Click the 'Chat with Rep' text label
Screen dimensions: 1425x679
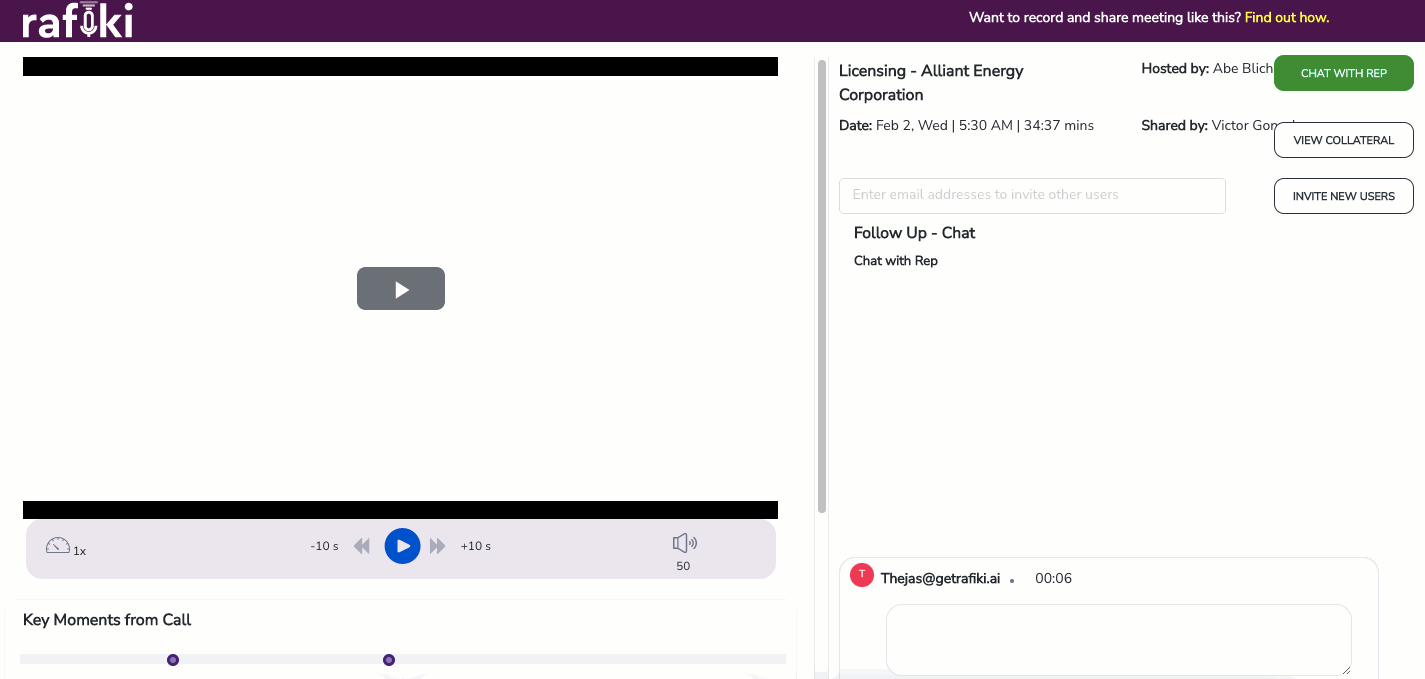[896, 261]
